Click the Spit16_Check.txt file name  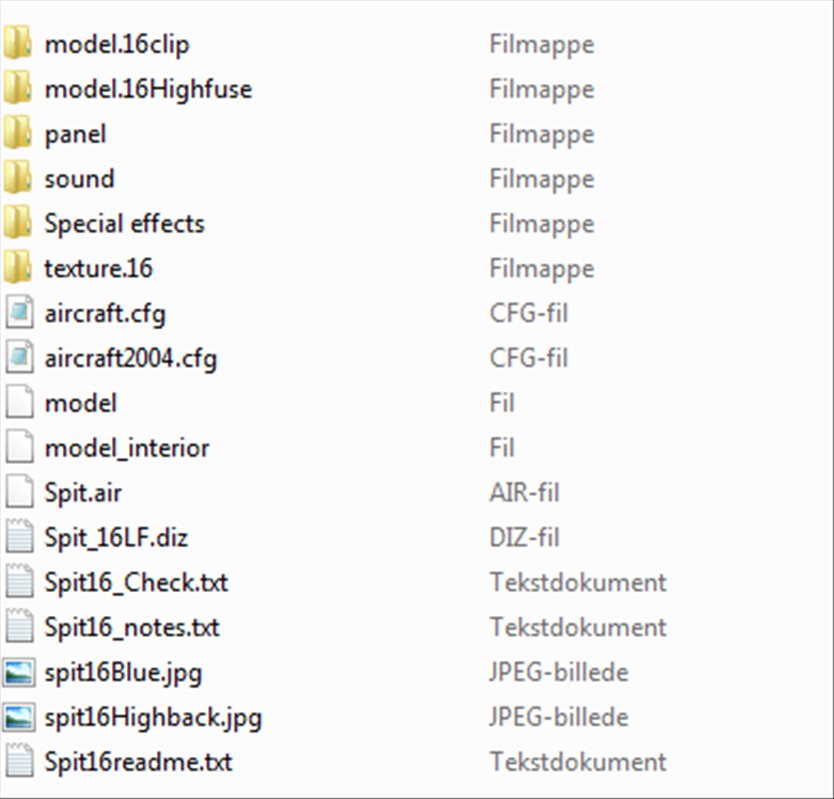[x=136, y=582]
